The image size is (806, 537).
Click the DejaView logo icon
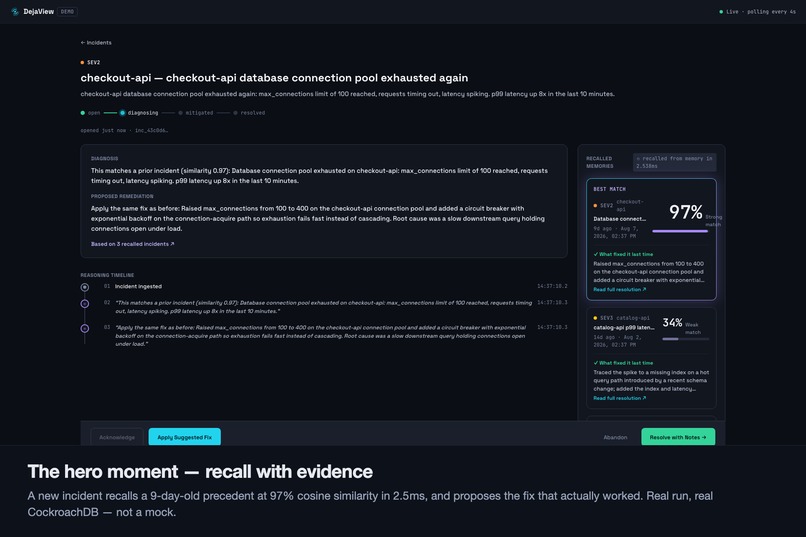[x=15, y=11]
